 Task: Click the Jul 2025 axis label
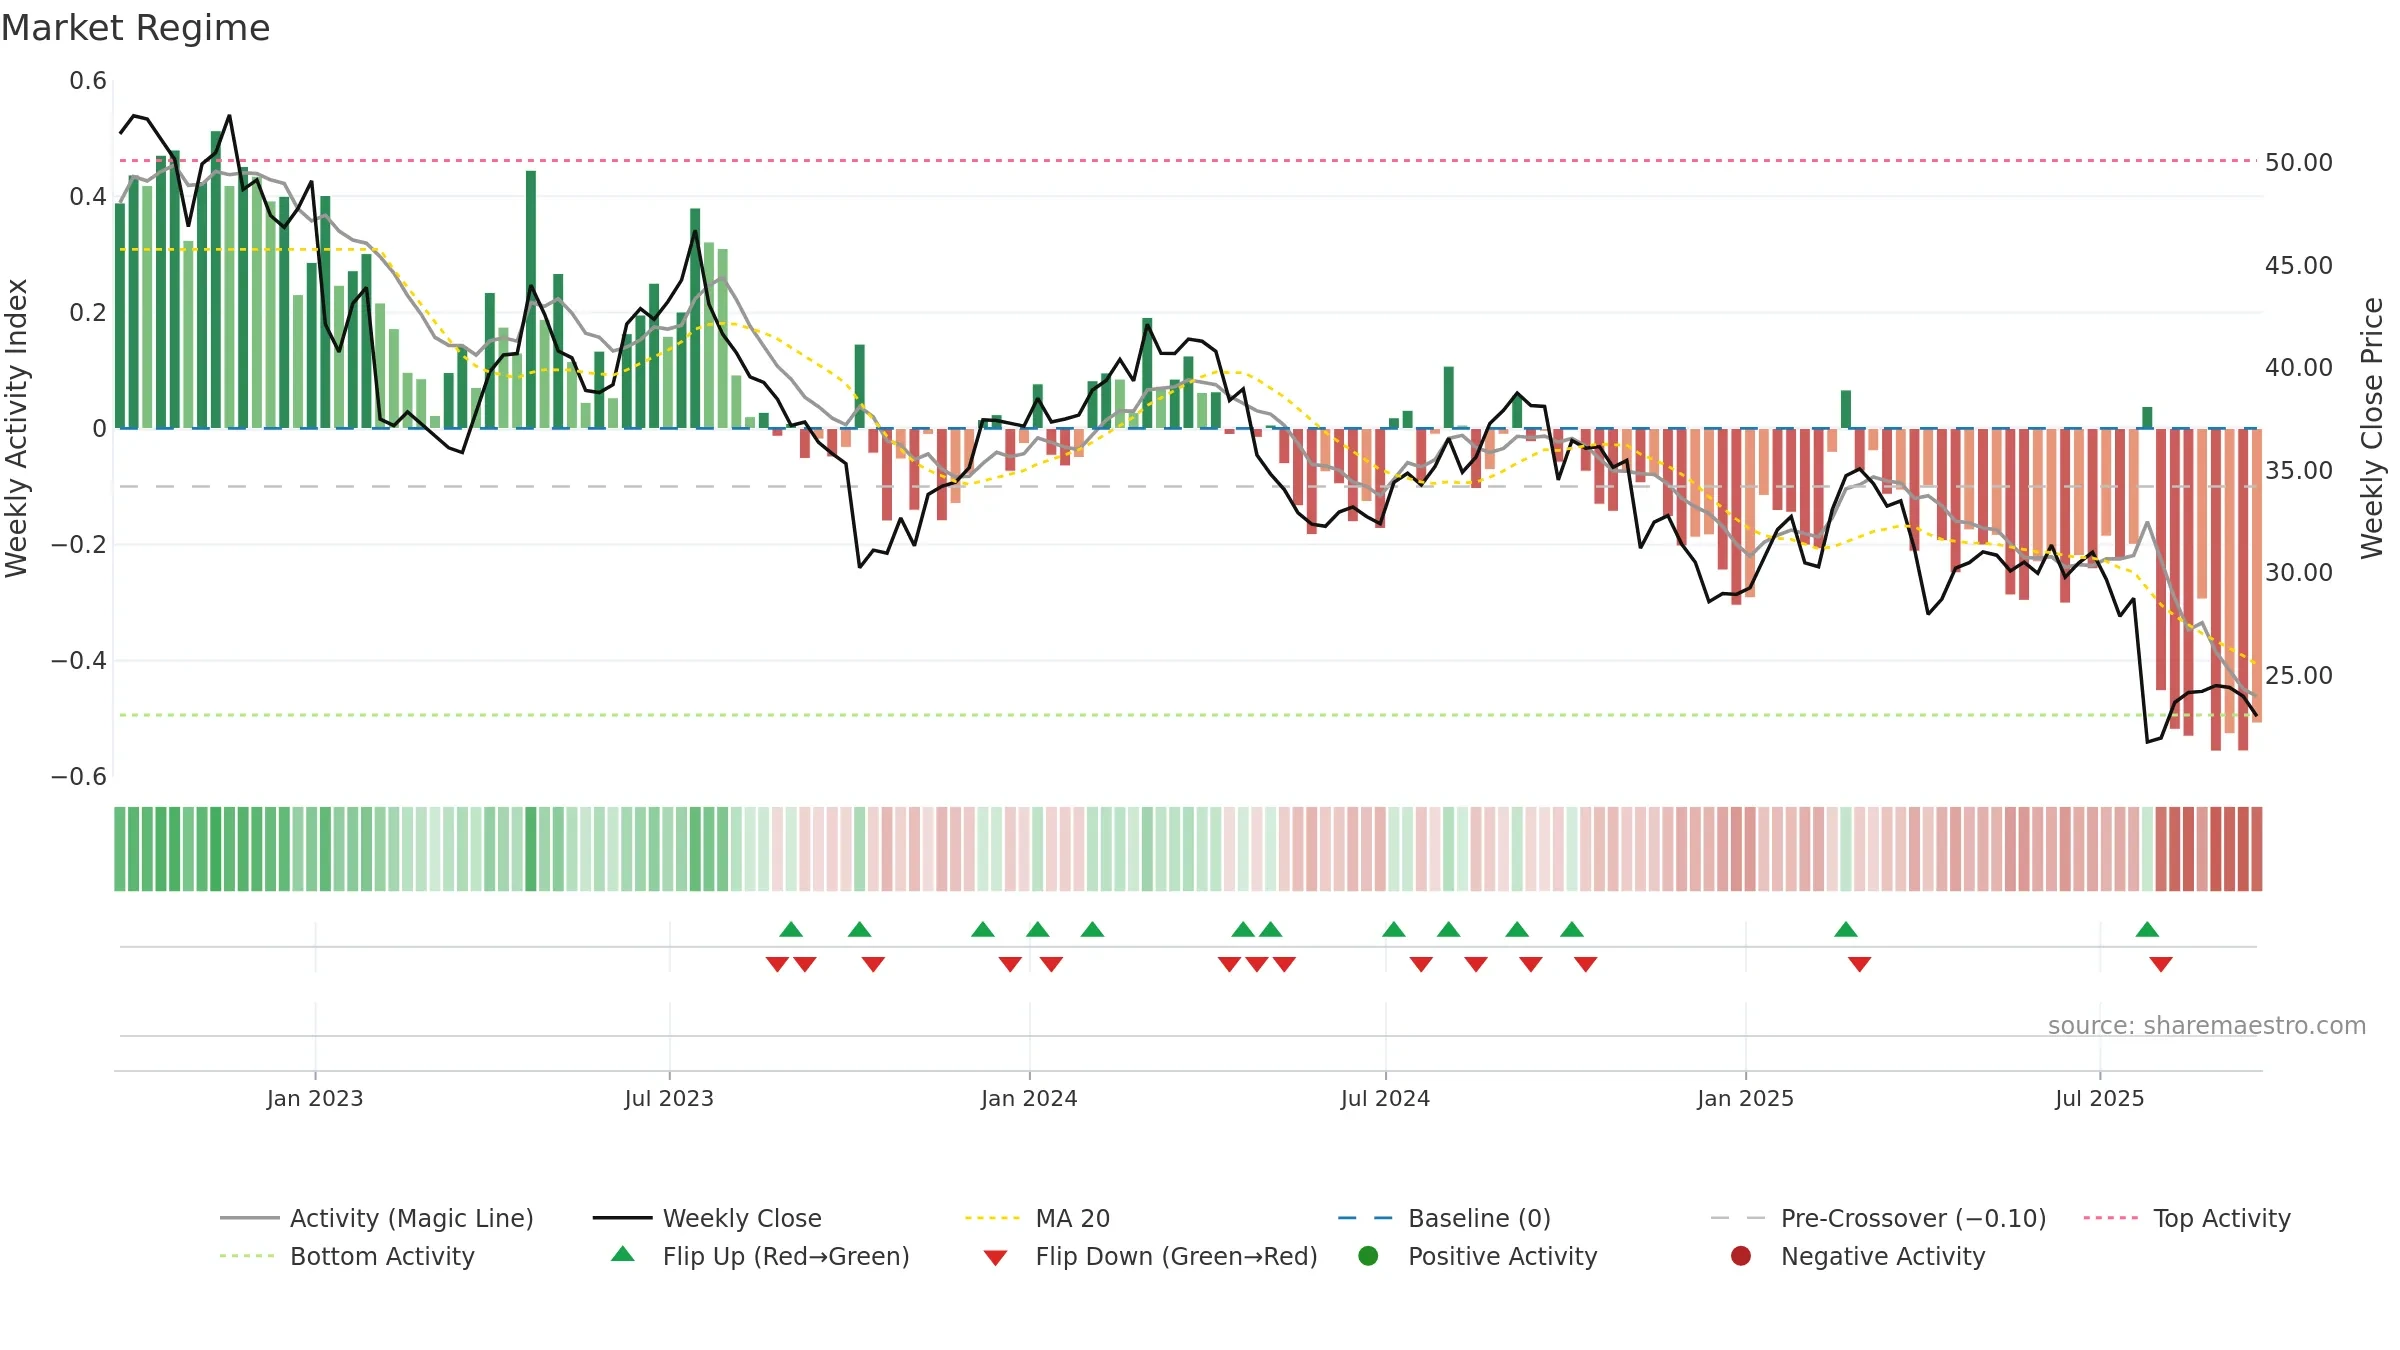[2100, 1098]
